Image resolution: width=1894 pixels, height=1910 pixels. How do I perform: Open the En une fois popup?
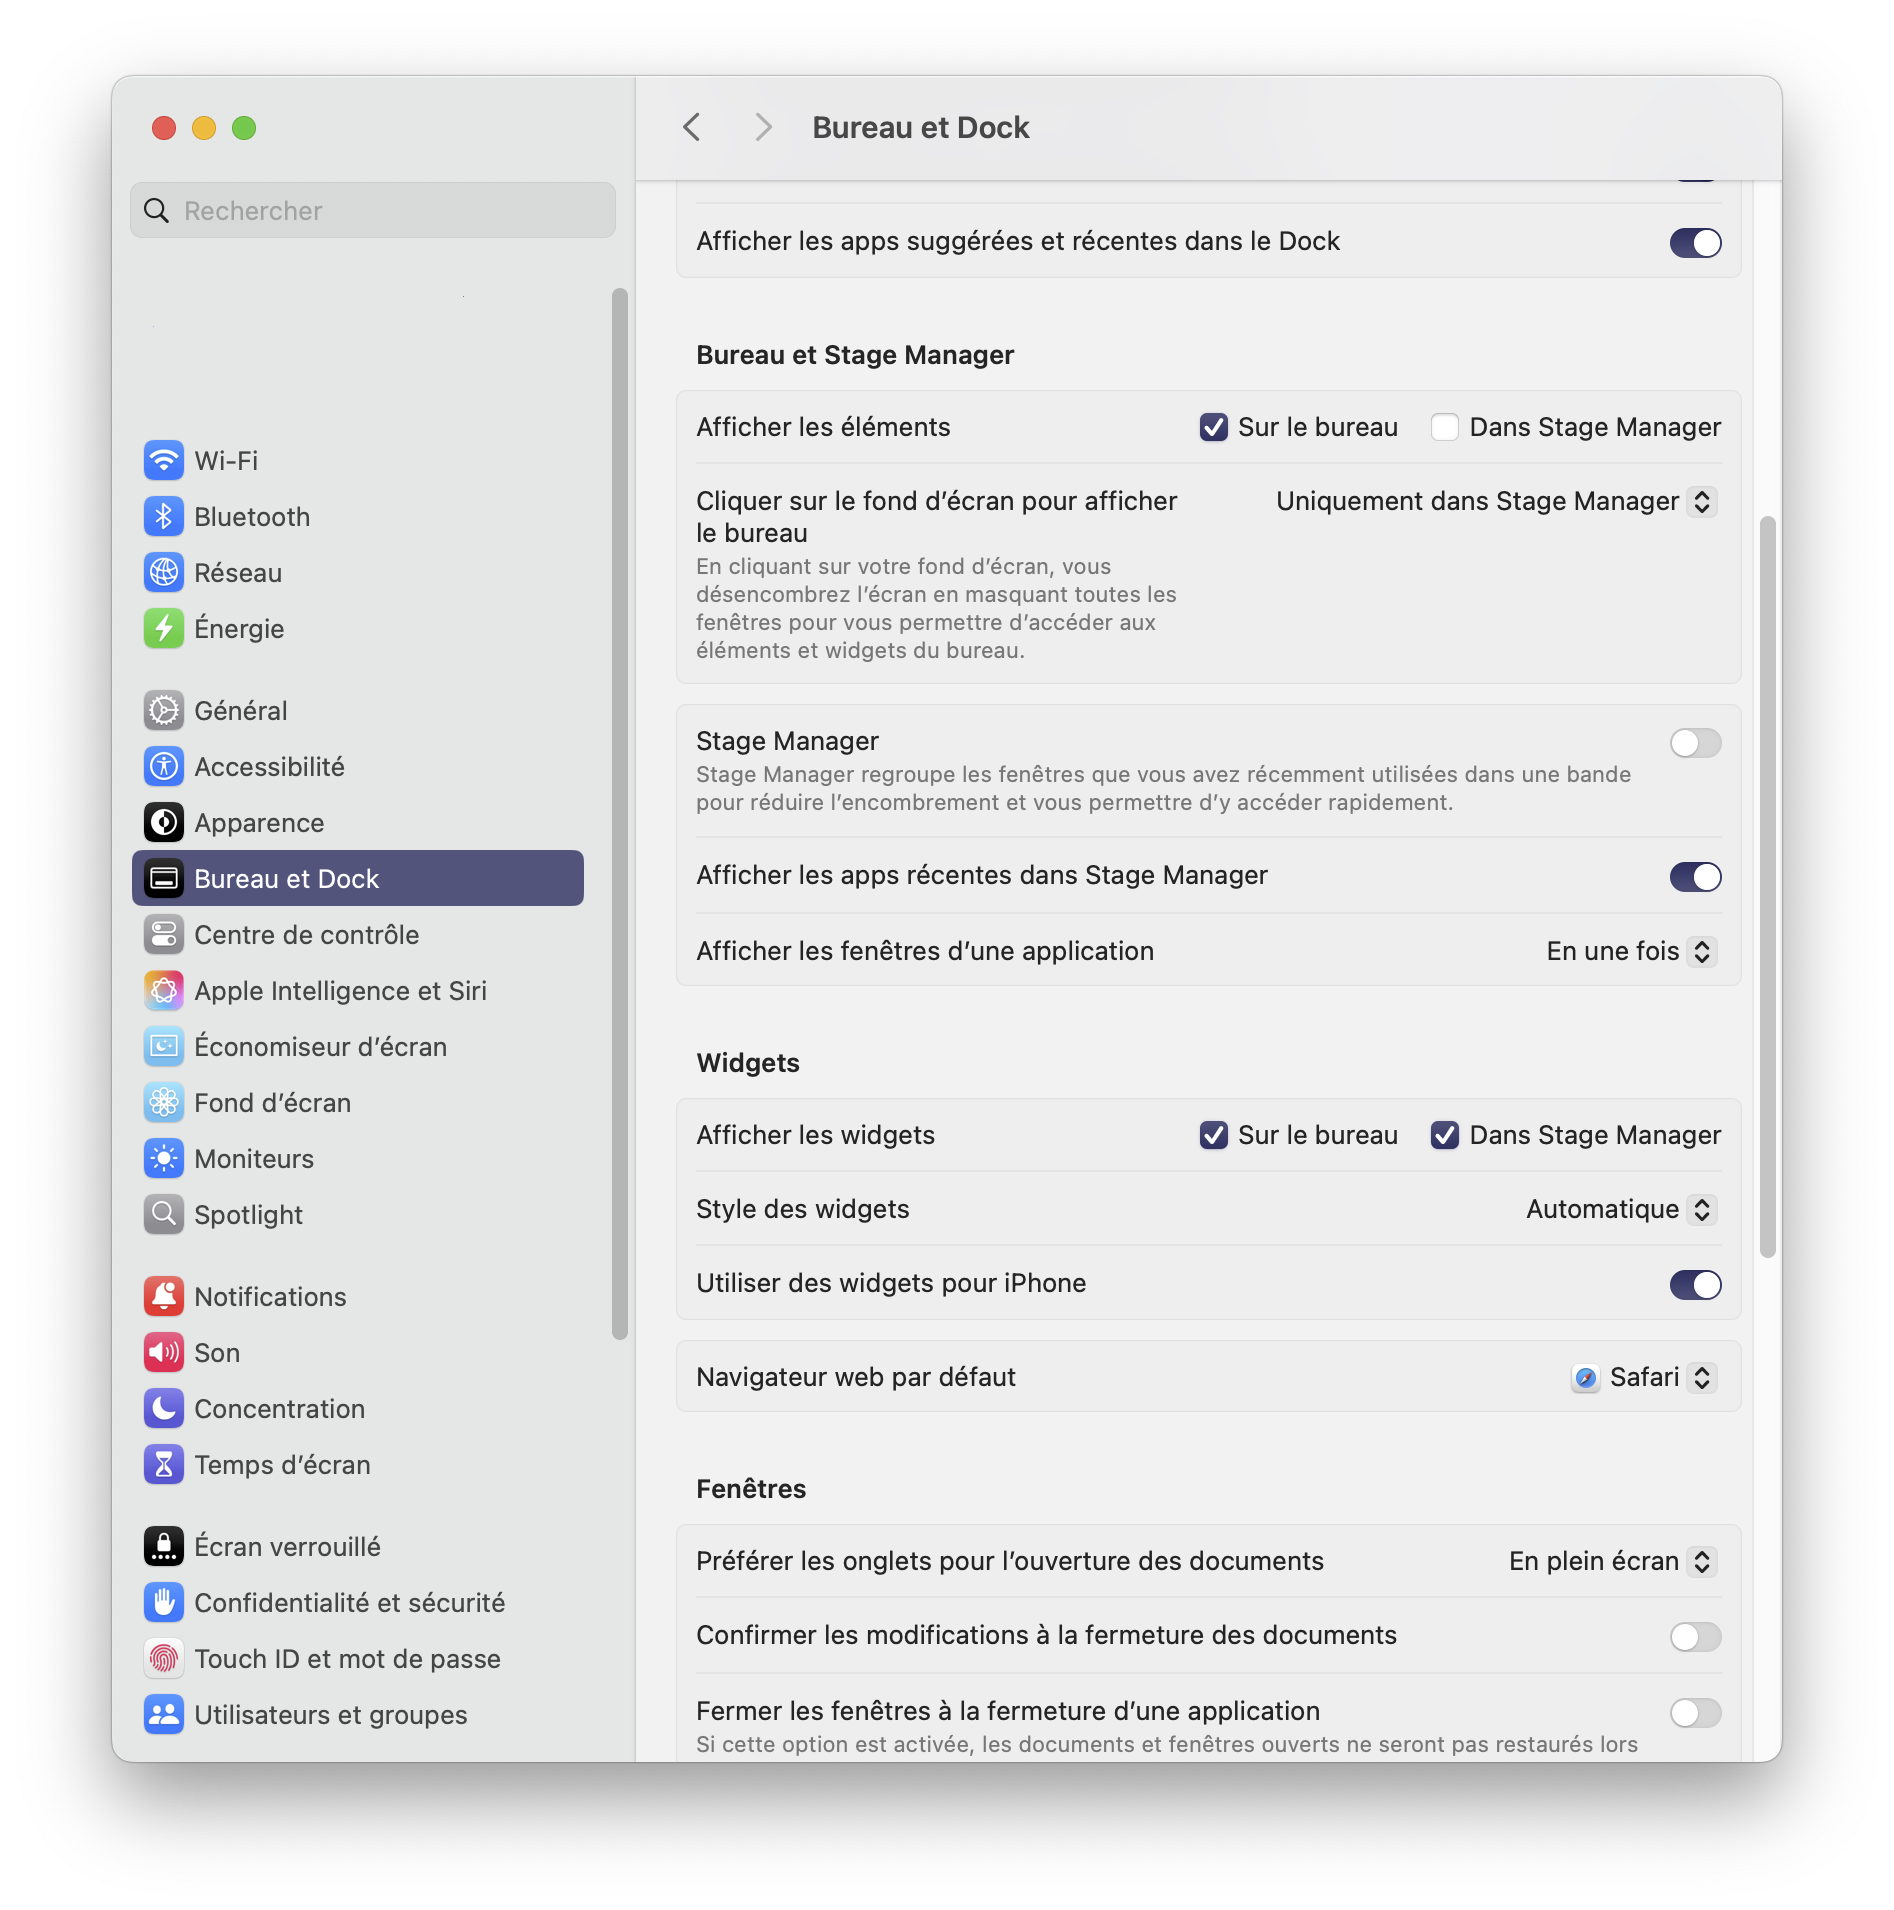tap(1632, 952)
